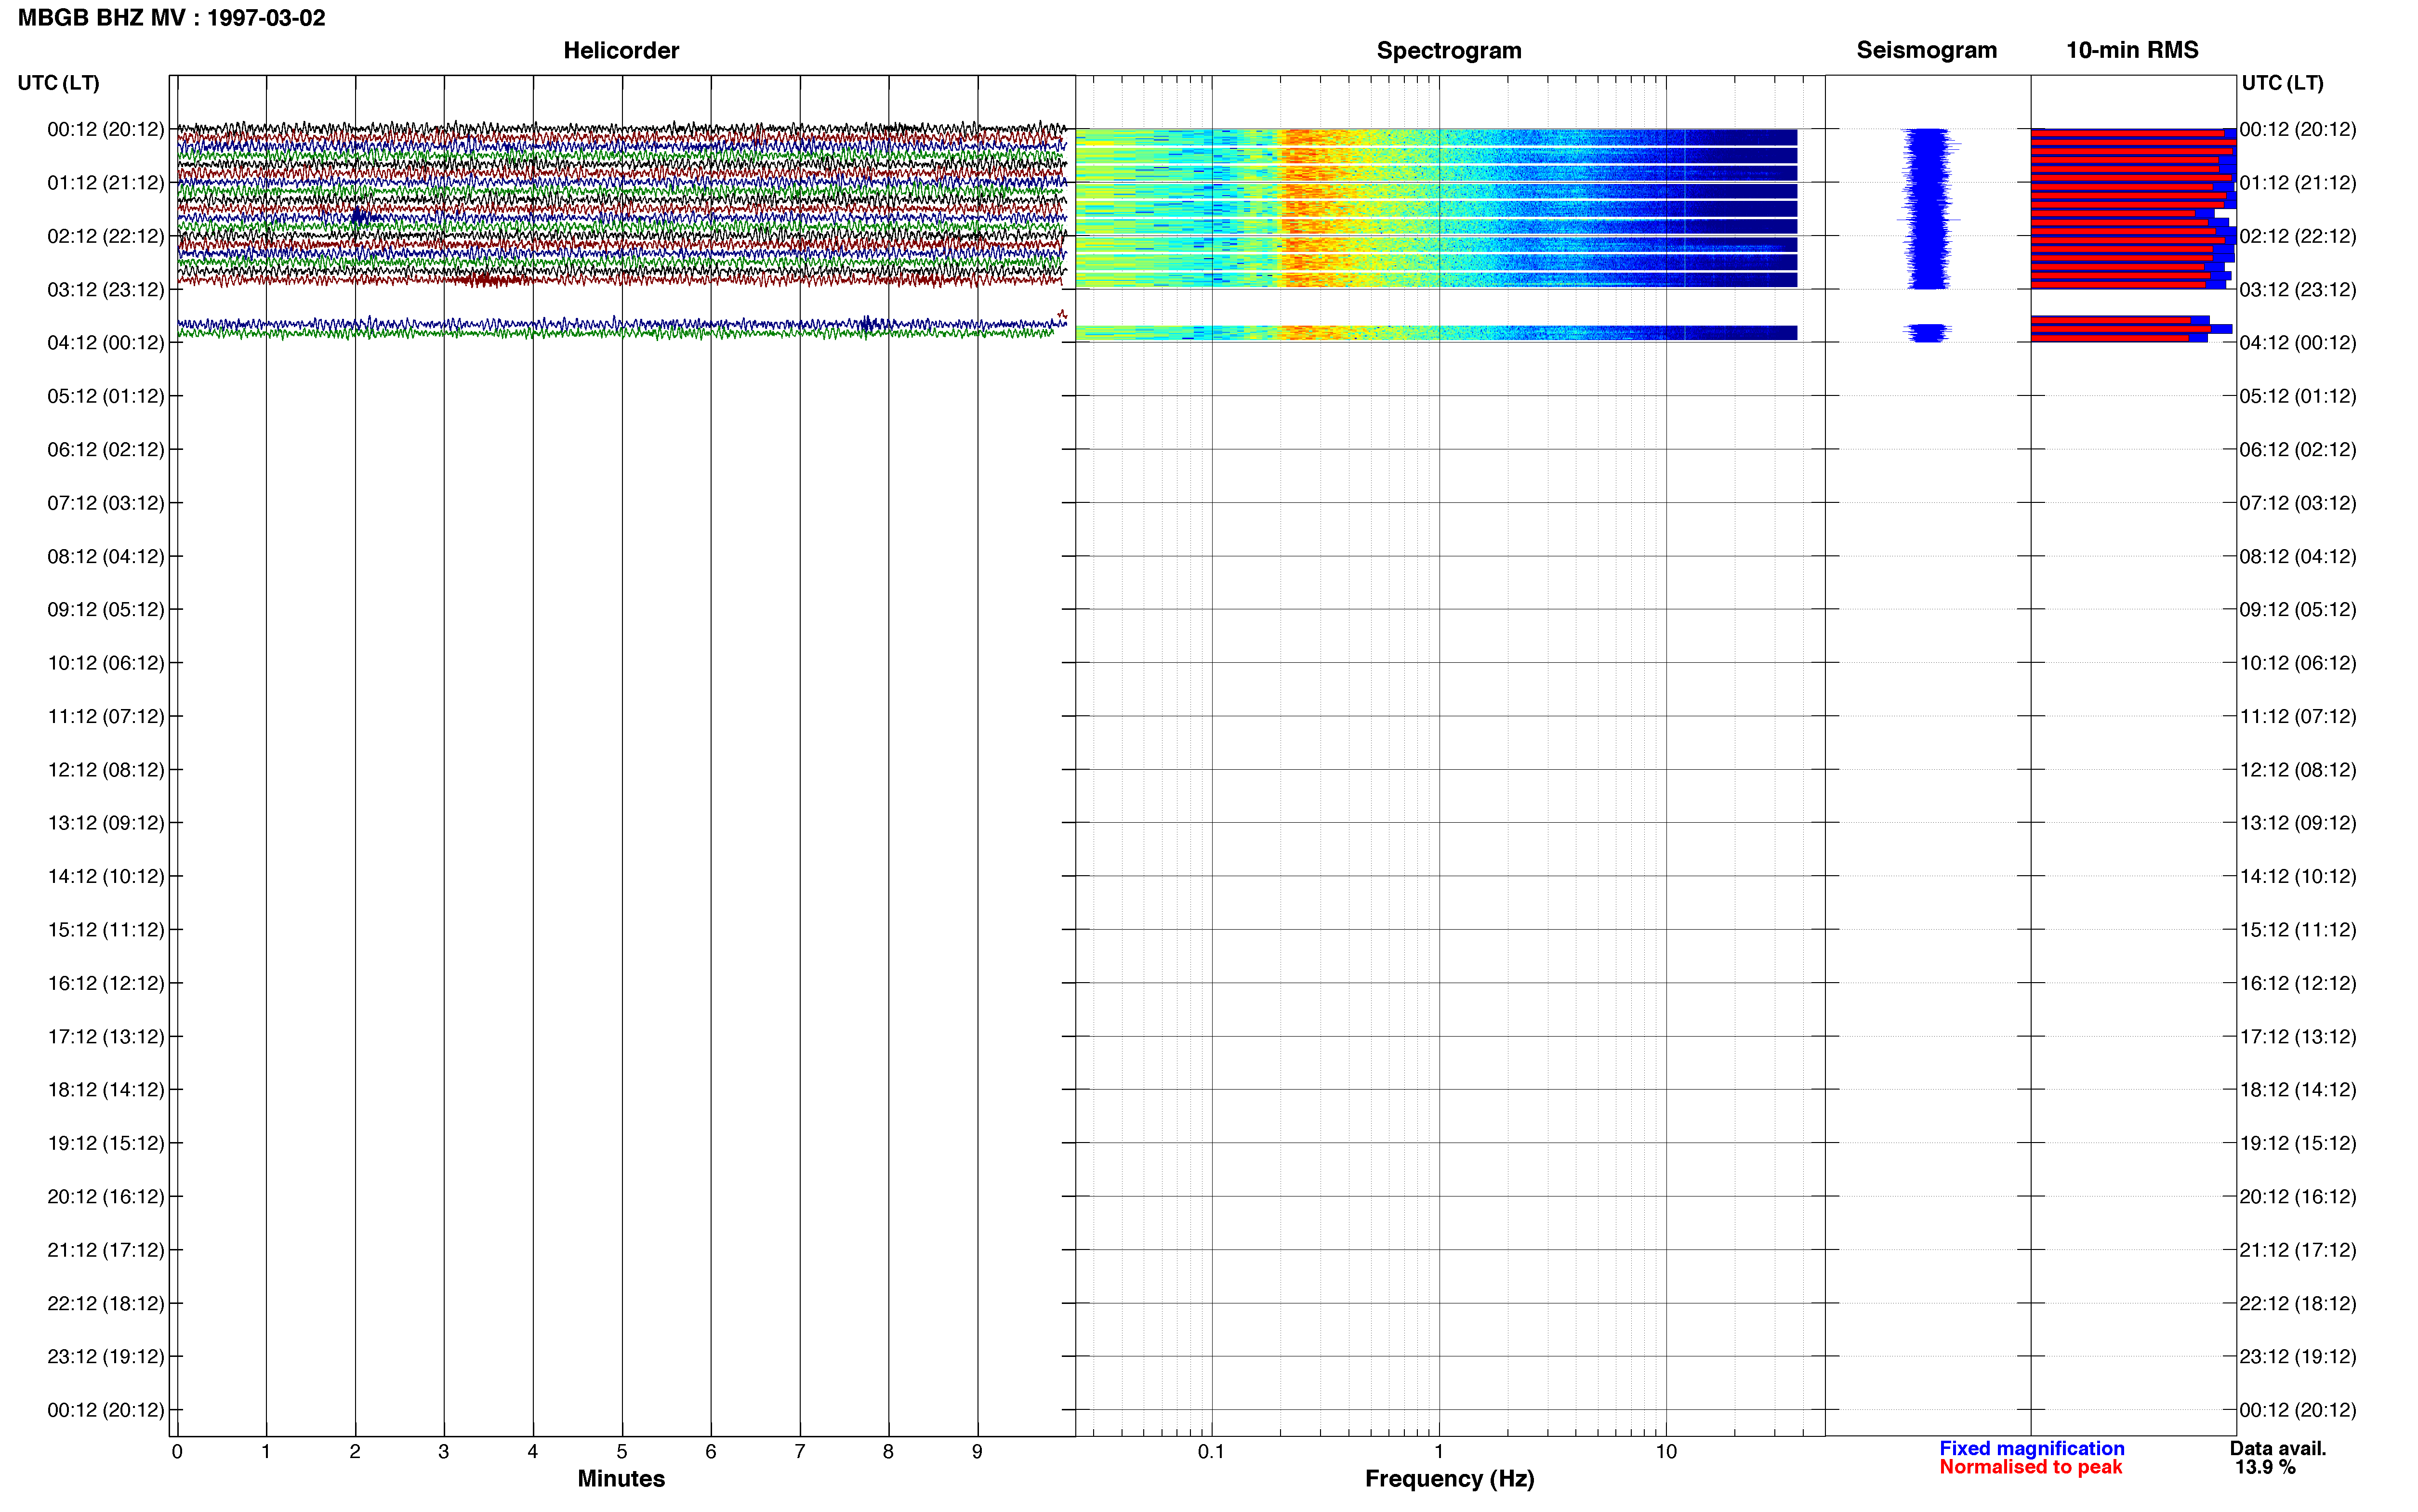Select the 'Helicorder' panel heading
The width and height of the screenshot is (2418, 1512).
(621, 50)
